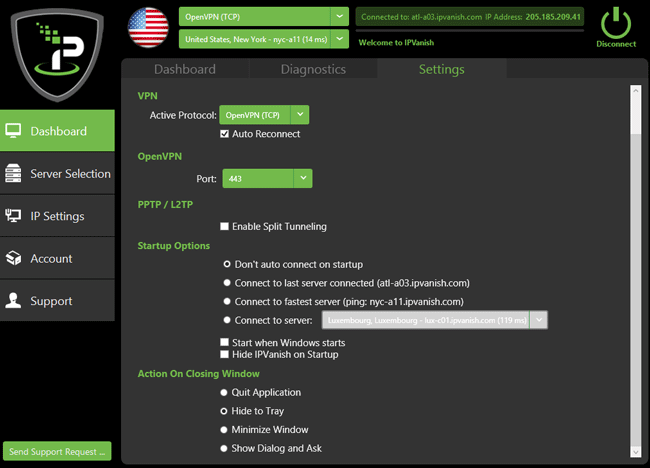Click the Account box icon

(13, 258)
